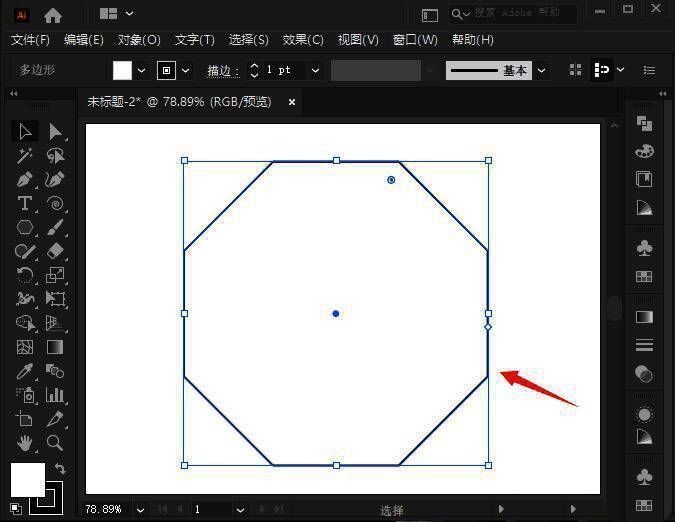Click the stroke weight up-down stepper
The width and height of the screenshot is (675, 522).
click(254, 70)
